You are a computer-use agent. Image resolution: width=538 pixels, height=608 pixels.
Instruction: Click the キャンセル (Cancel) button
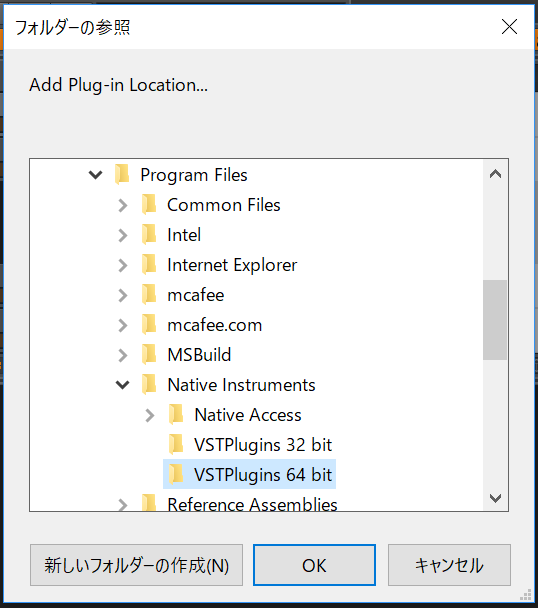point(449,565)
